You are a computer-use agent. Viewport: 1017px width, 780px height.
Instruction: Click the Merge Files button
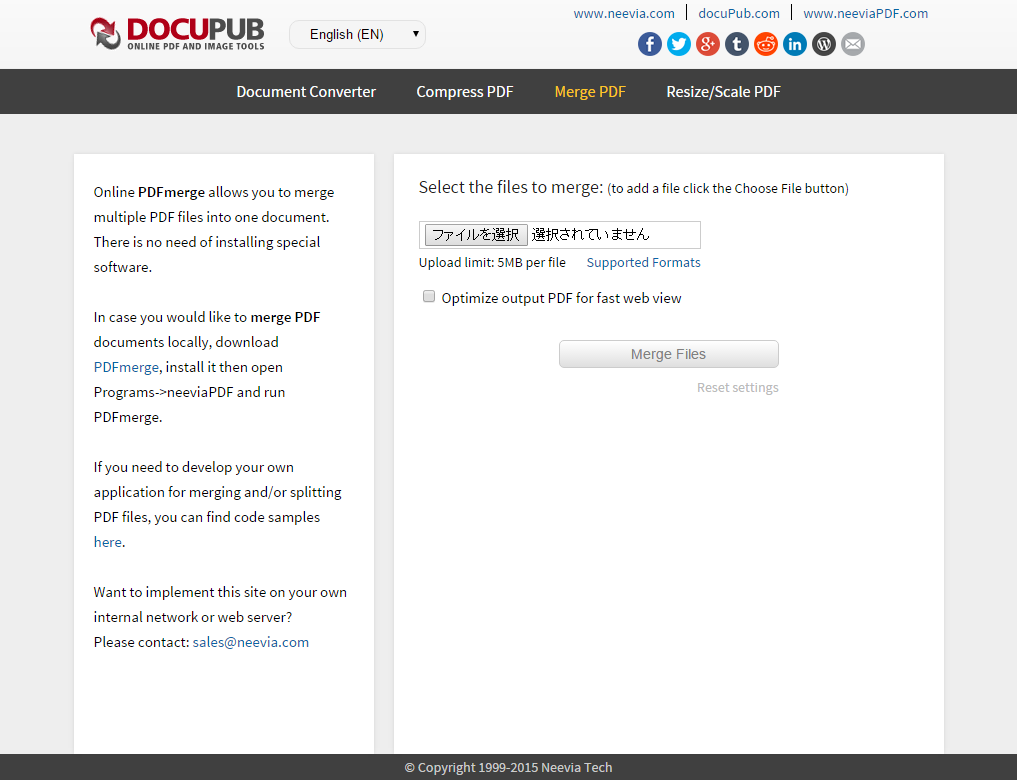pos(669,354)
